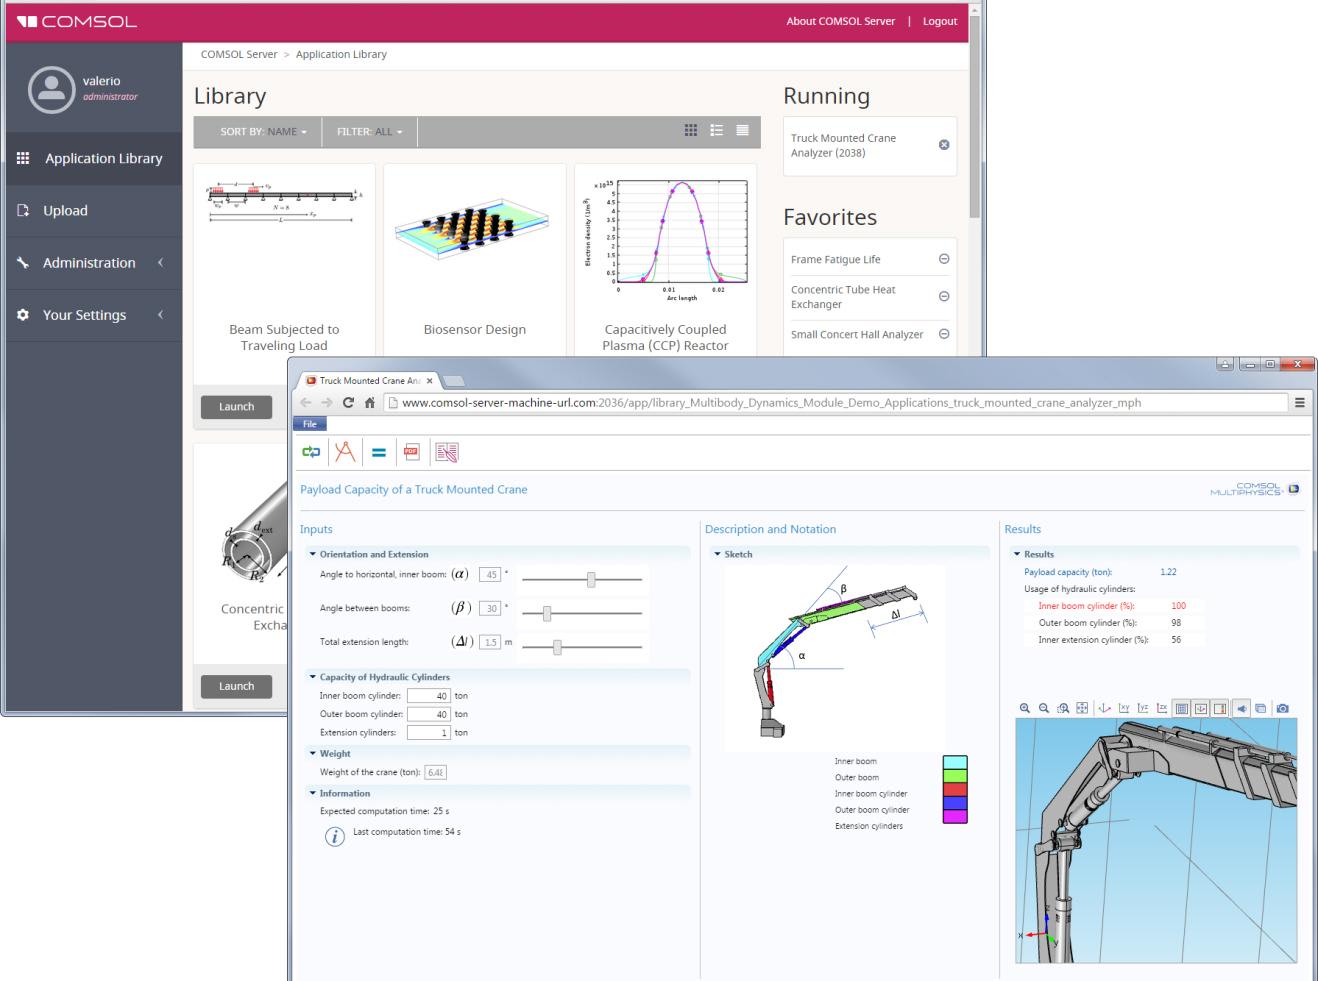Click the PDF report icon
The width and height of the screenshot is (1318, 981).
click(x=411, y=453)
